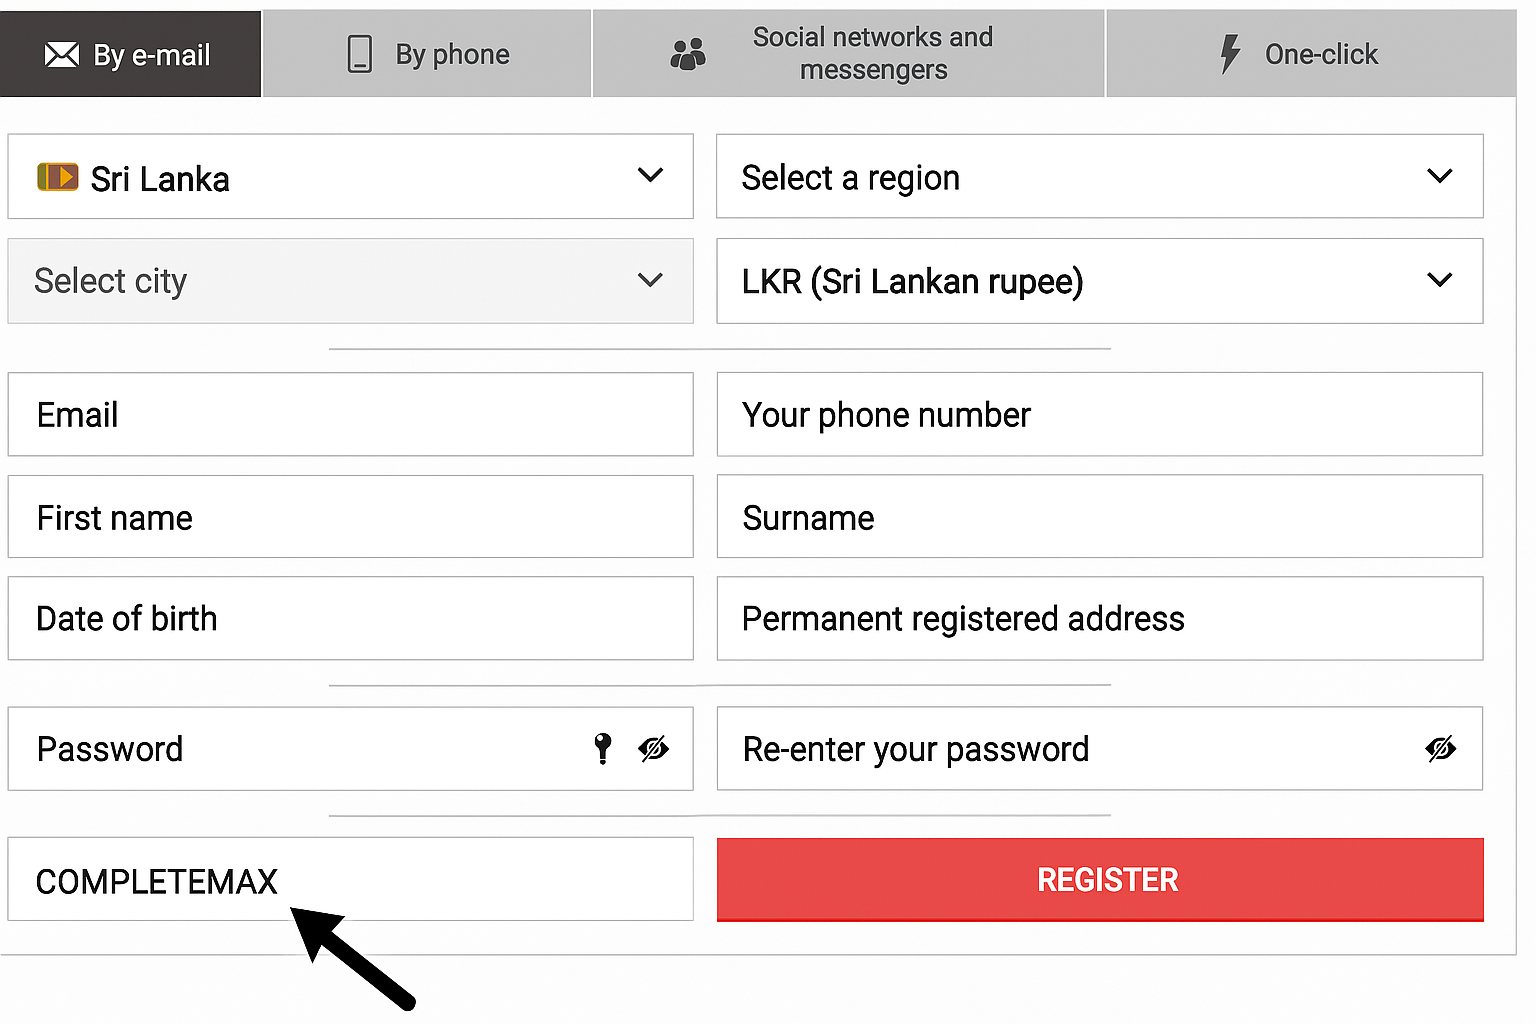Click the social networks people icon

[x=688, y=54]
